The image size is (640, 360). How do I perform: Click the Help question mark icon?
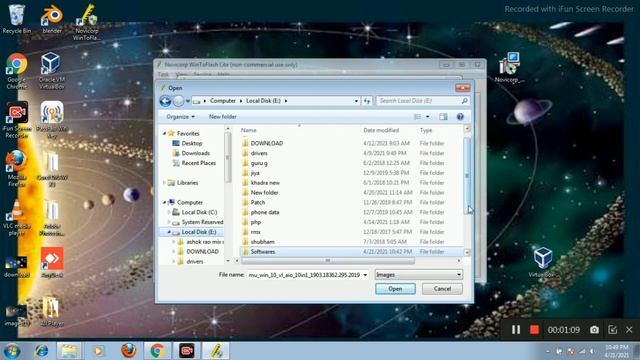[460, 117]
